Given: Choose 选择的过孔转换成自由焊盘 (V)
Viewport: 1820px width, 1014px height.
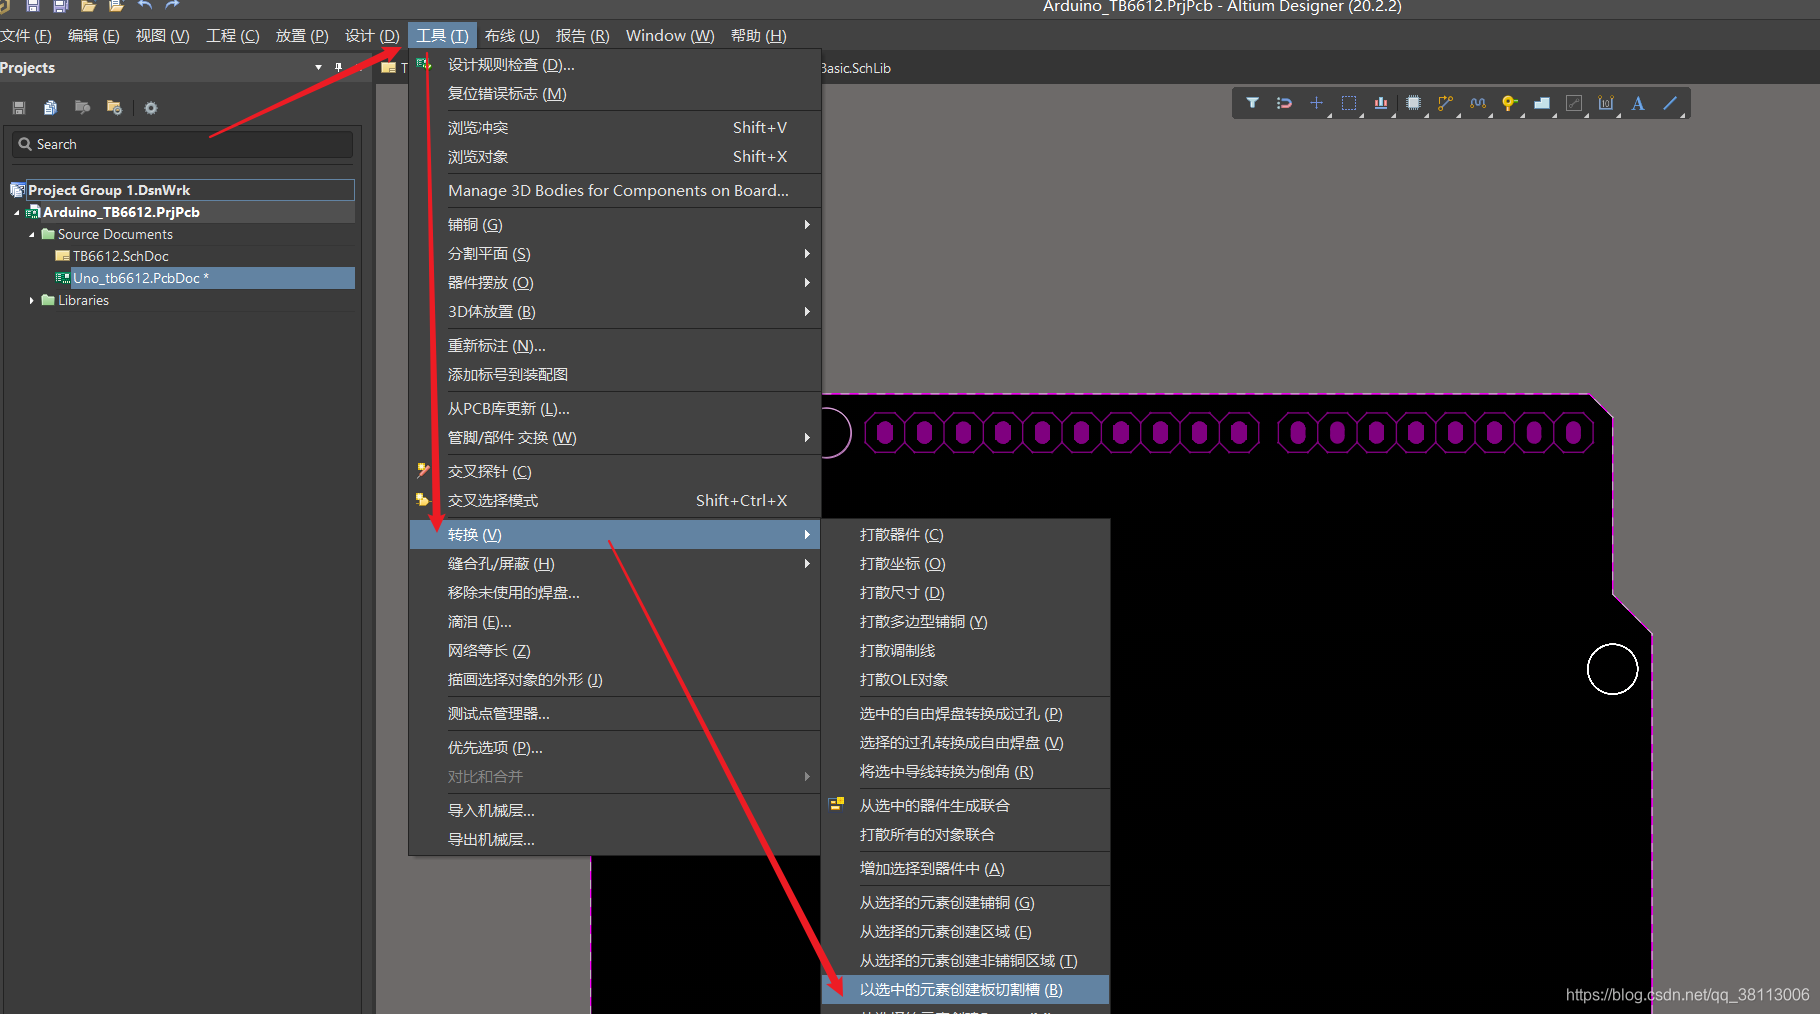Looking at the screenshot, I should 965,743.
